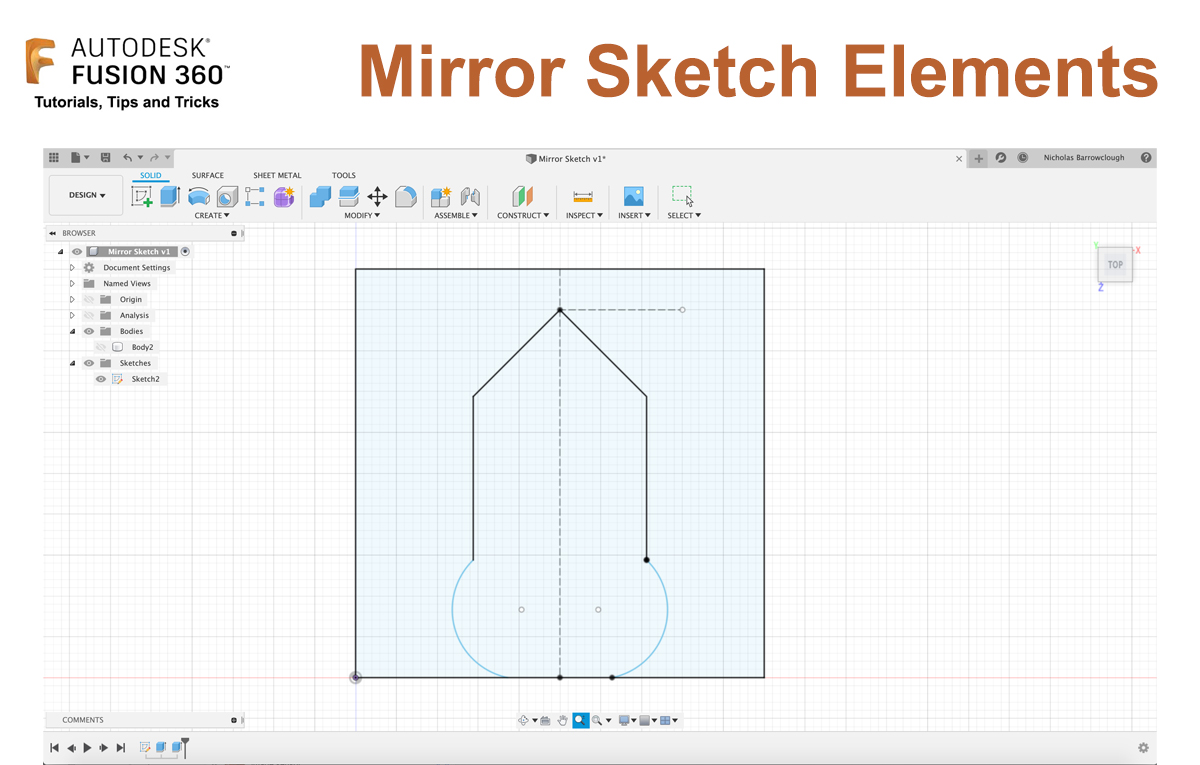
Task: Switch to the SHEET METAL tab
Action: [x=277, y=175]
